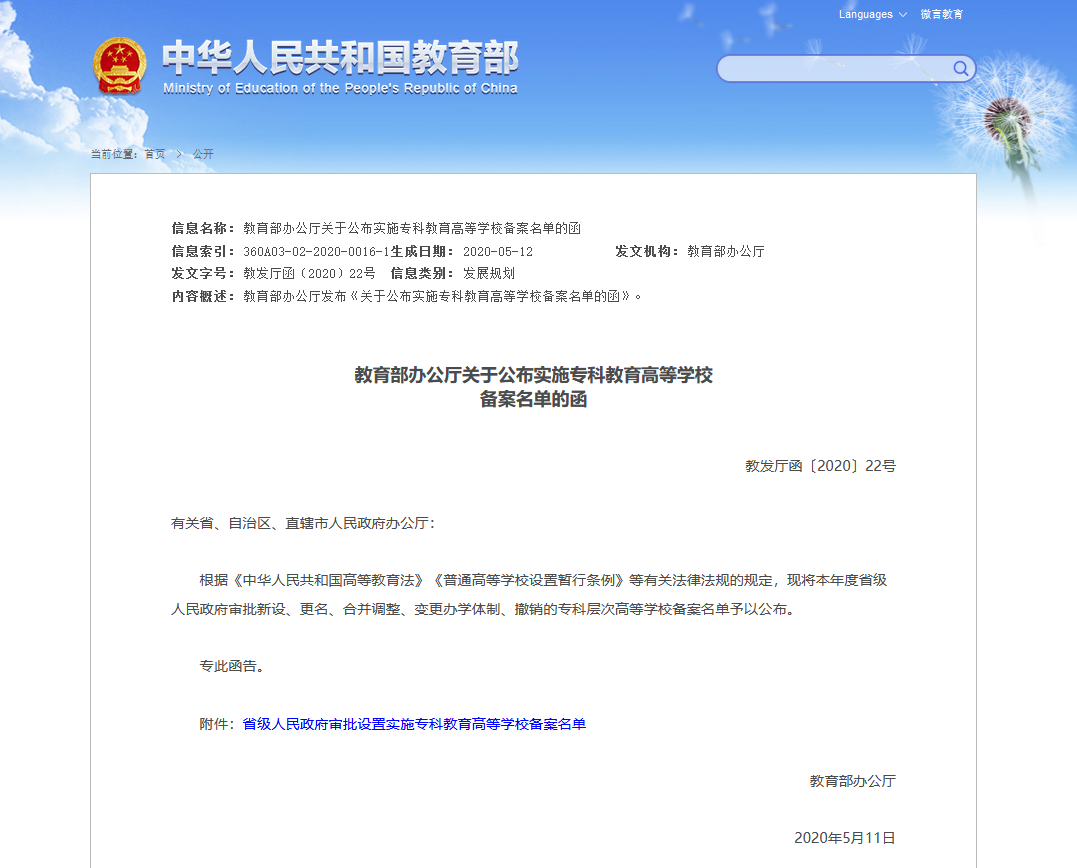Image resolution: width=1077 pixels, height=868 pixels.
Task: Click document number 教发厅函〔2020〕22号 in metadata
Action: point(309,273)
